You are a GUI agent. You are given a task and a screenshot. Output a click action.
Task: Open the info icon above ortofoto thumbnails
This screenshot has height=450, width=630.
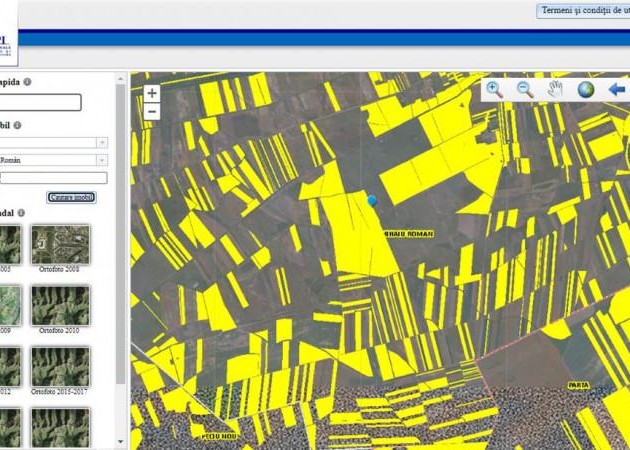pos(21,213)
